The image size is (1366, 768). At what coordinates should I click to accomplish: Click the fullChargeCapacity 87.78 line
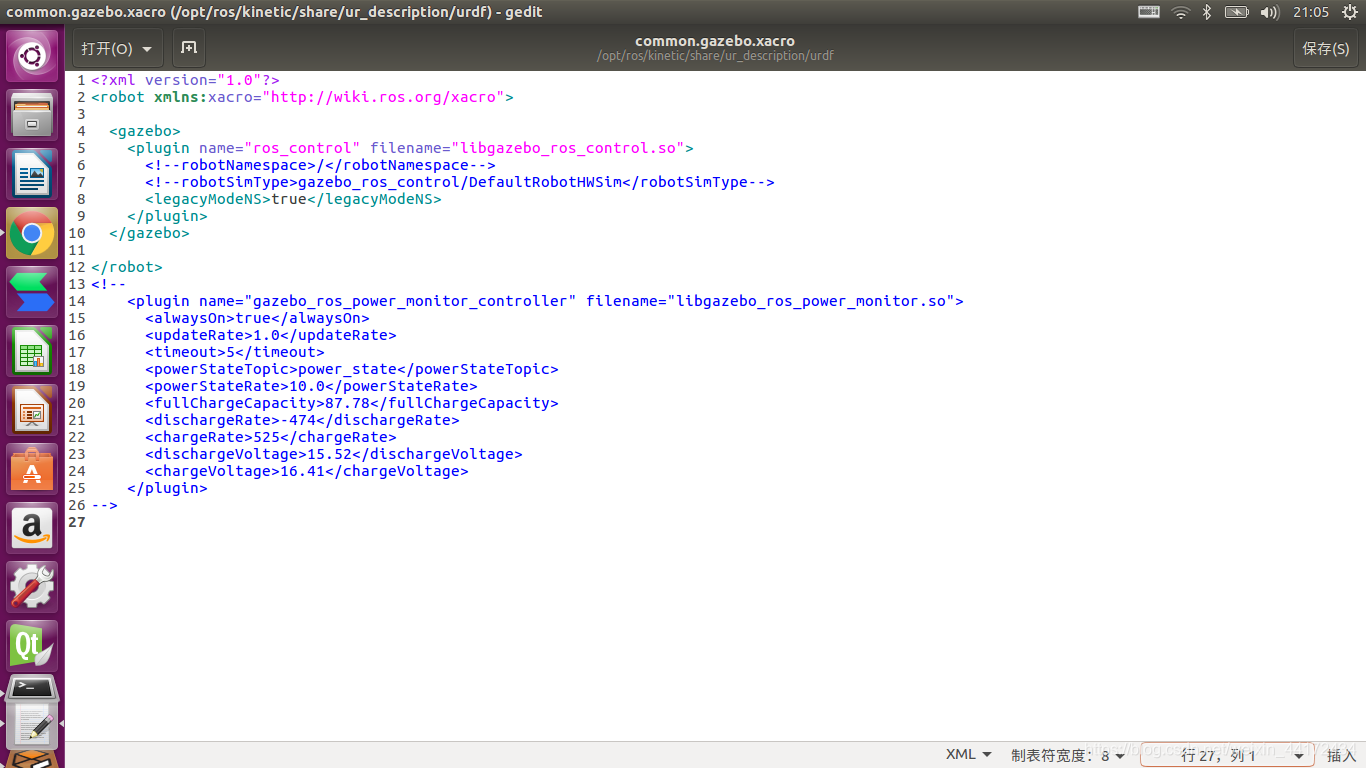(x=351, y=403)
